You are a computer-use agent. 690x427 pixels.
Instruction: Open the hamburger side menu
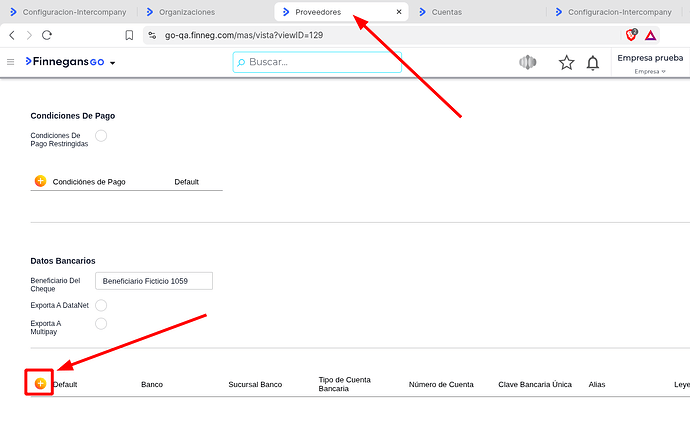tap(11, 62)
